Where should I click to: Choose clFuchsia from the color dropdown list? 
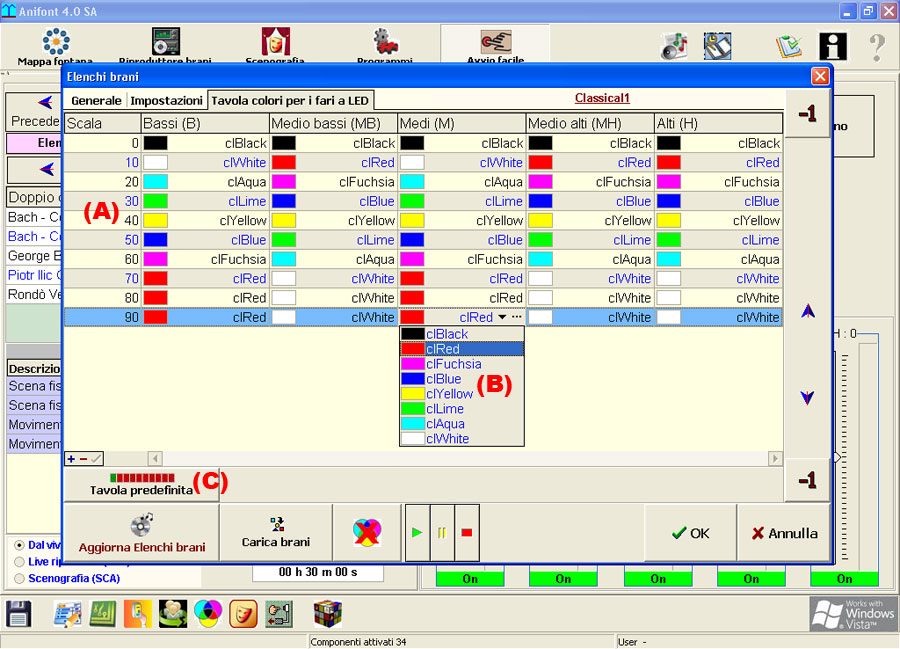coord(462,364)
